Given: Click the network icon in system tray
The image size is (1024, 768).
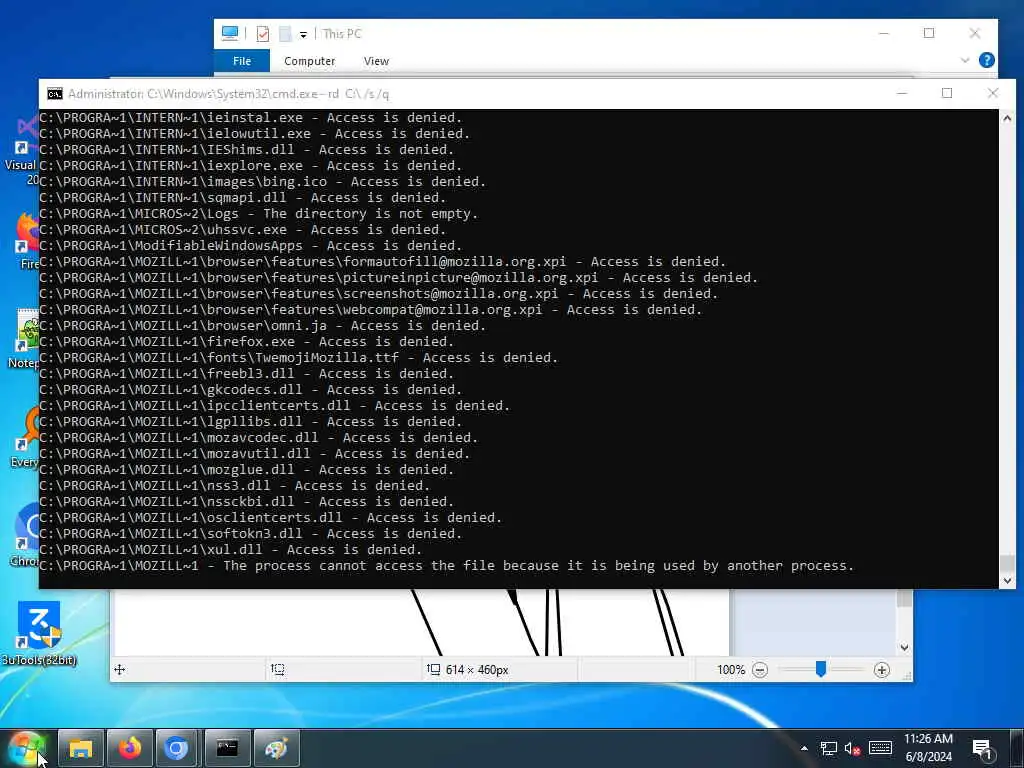Looking at the screenshot, I should pyautogui.click(x=828, y=748).
